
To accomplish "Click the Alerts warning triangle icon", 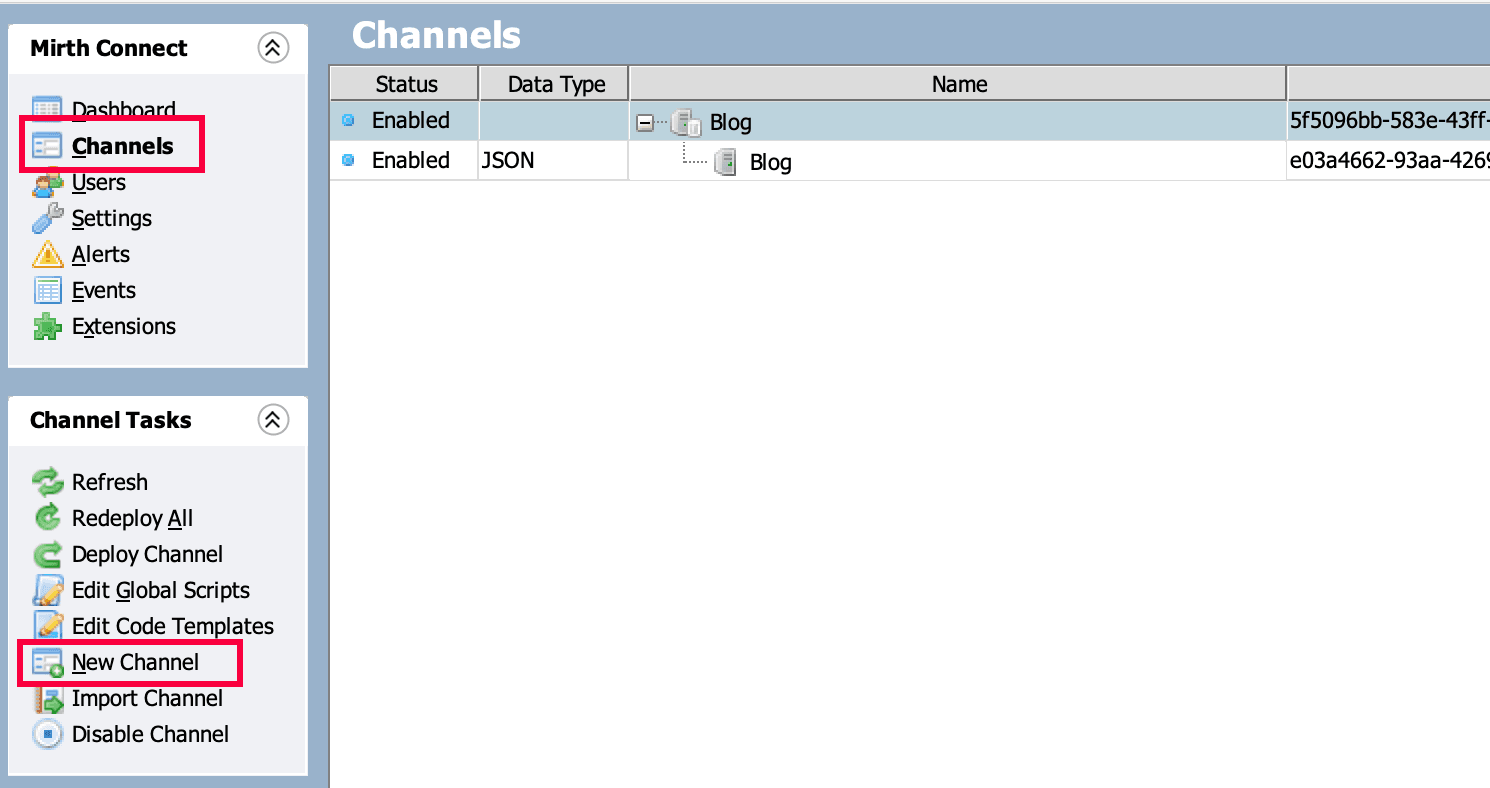I will click(x=47, y=254).
